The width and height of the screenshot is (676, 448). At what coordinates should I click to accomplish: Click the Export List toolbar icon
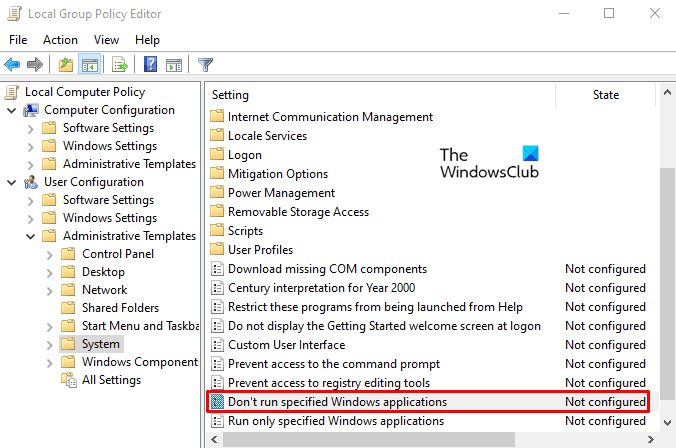coord(119,65)
